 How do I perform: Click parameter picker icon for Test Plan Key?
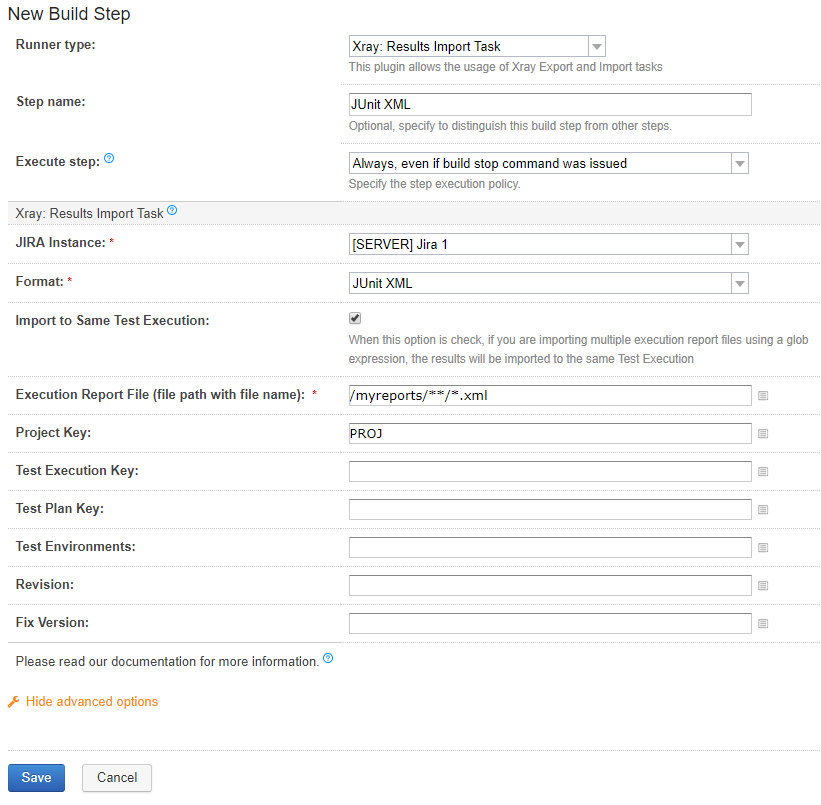763,510
